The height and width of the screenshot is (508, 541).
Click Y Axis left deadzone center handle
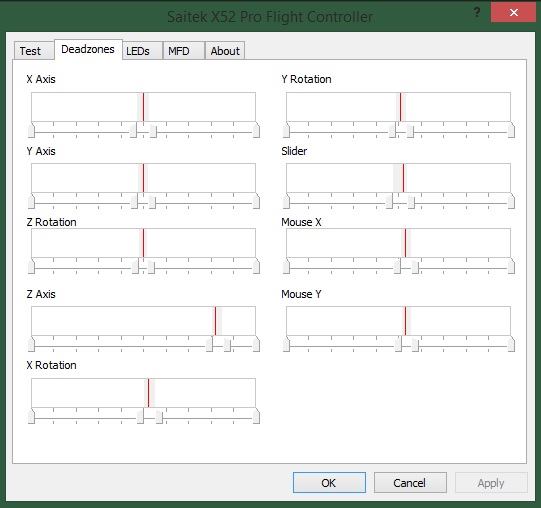coord(134,202)
